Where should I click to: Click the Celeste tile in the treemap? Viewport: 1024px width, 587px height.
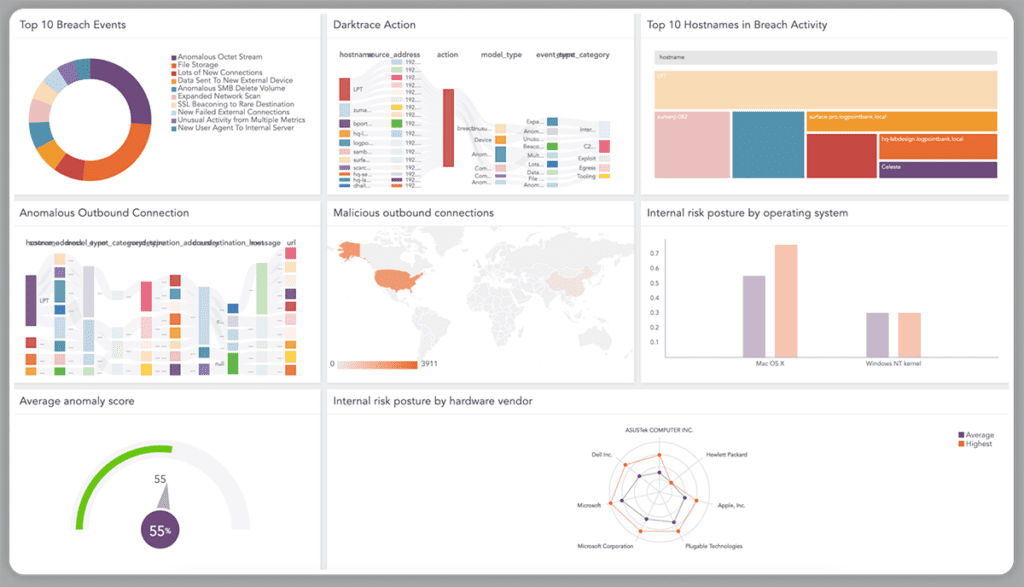(937, 170)
